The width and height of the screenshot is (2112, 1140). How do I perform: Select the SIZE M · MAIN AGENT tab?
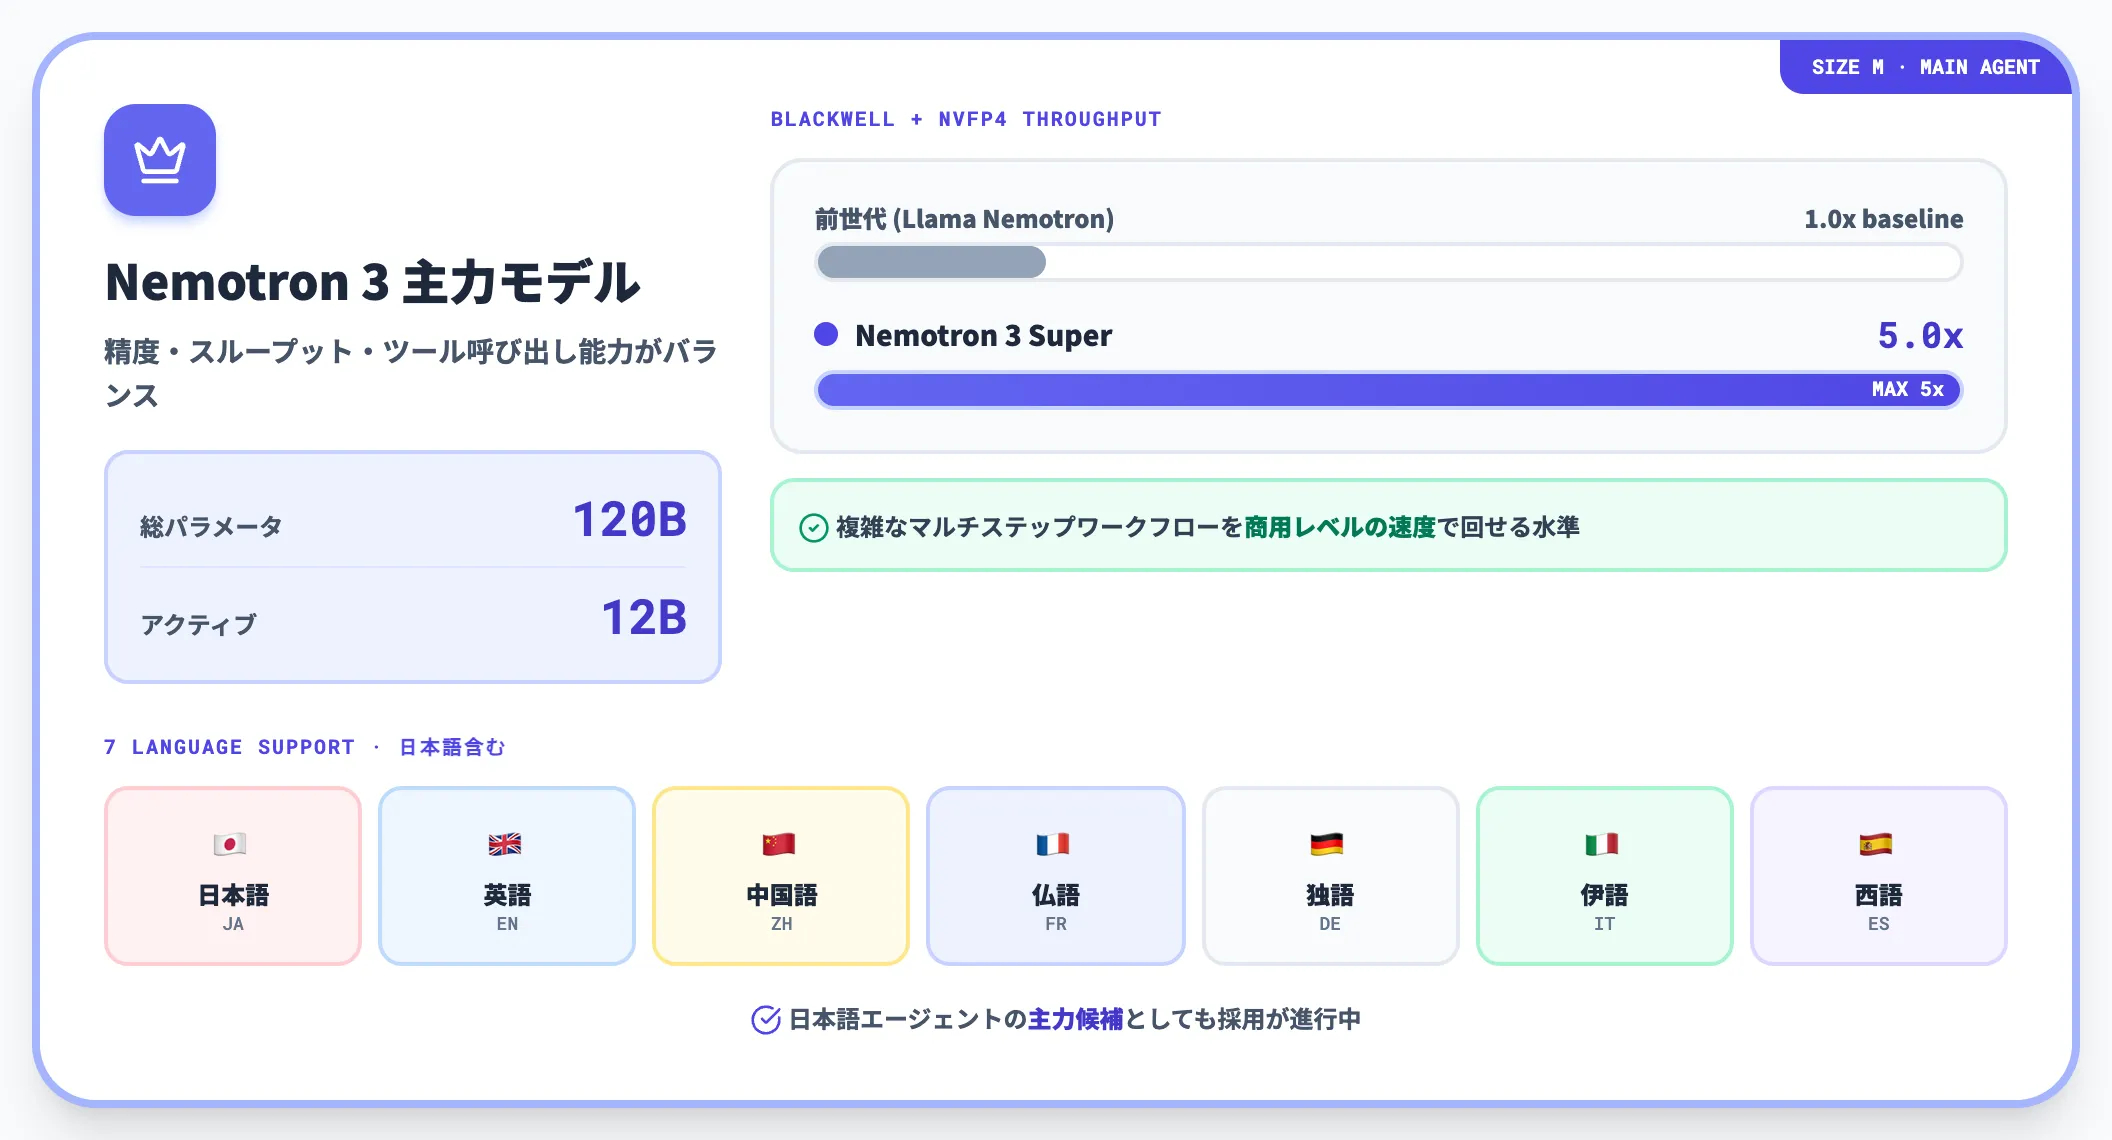point(1925,67)
